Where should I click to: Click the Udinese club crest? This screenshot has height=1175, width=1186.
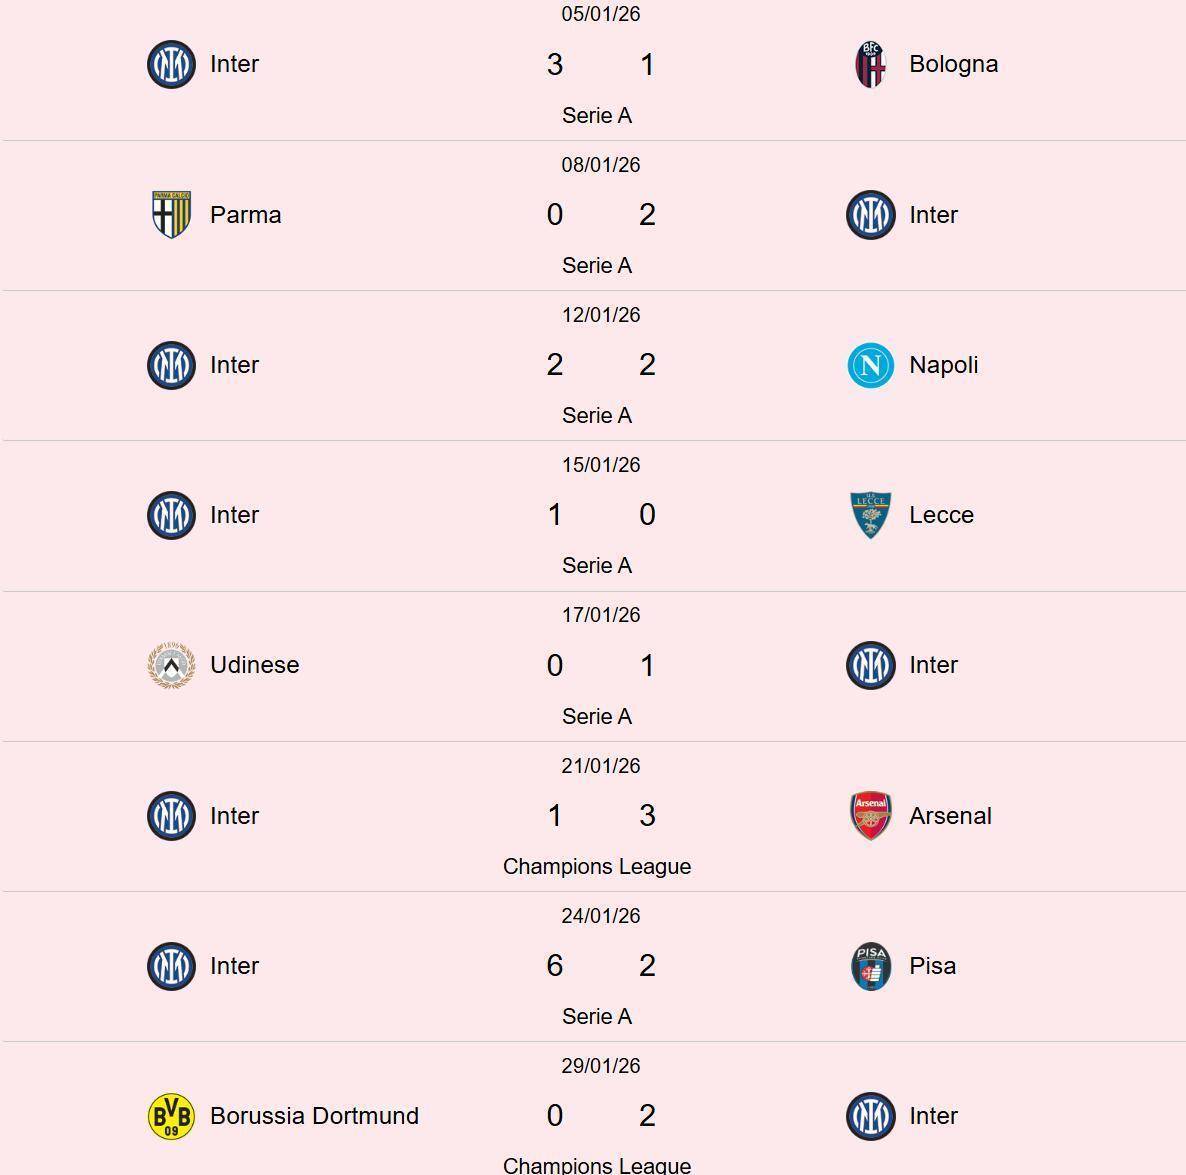[x=171, y=665]
